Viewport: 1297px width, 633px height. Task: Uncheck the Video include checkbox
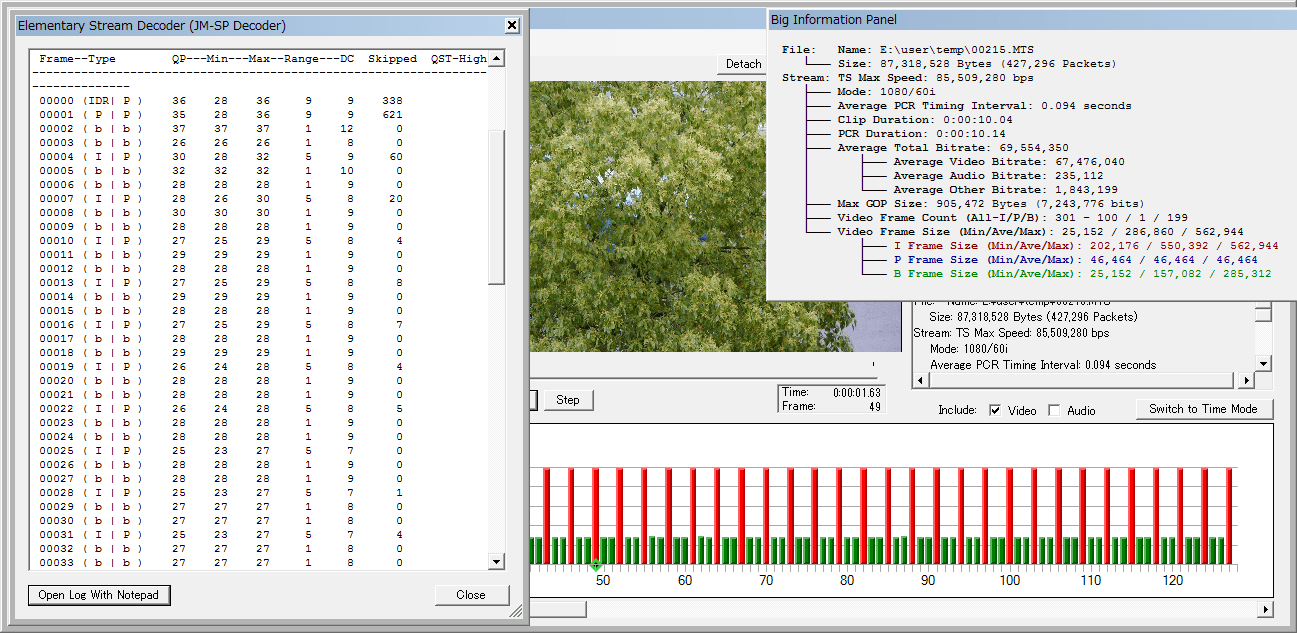(x=995, y=410)
